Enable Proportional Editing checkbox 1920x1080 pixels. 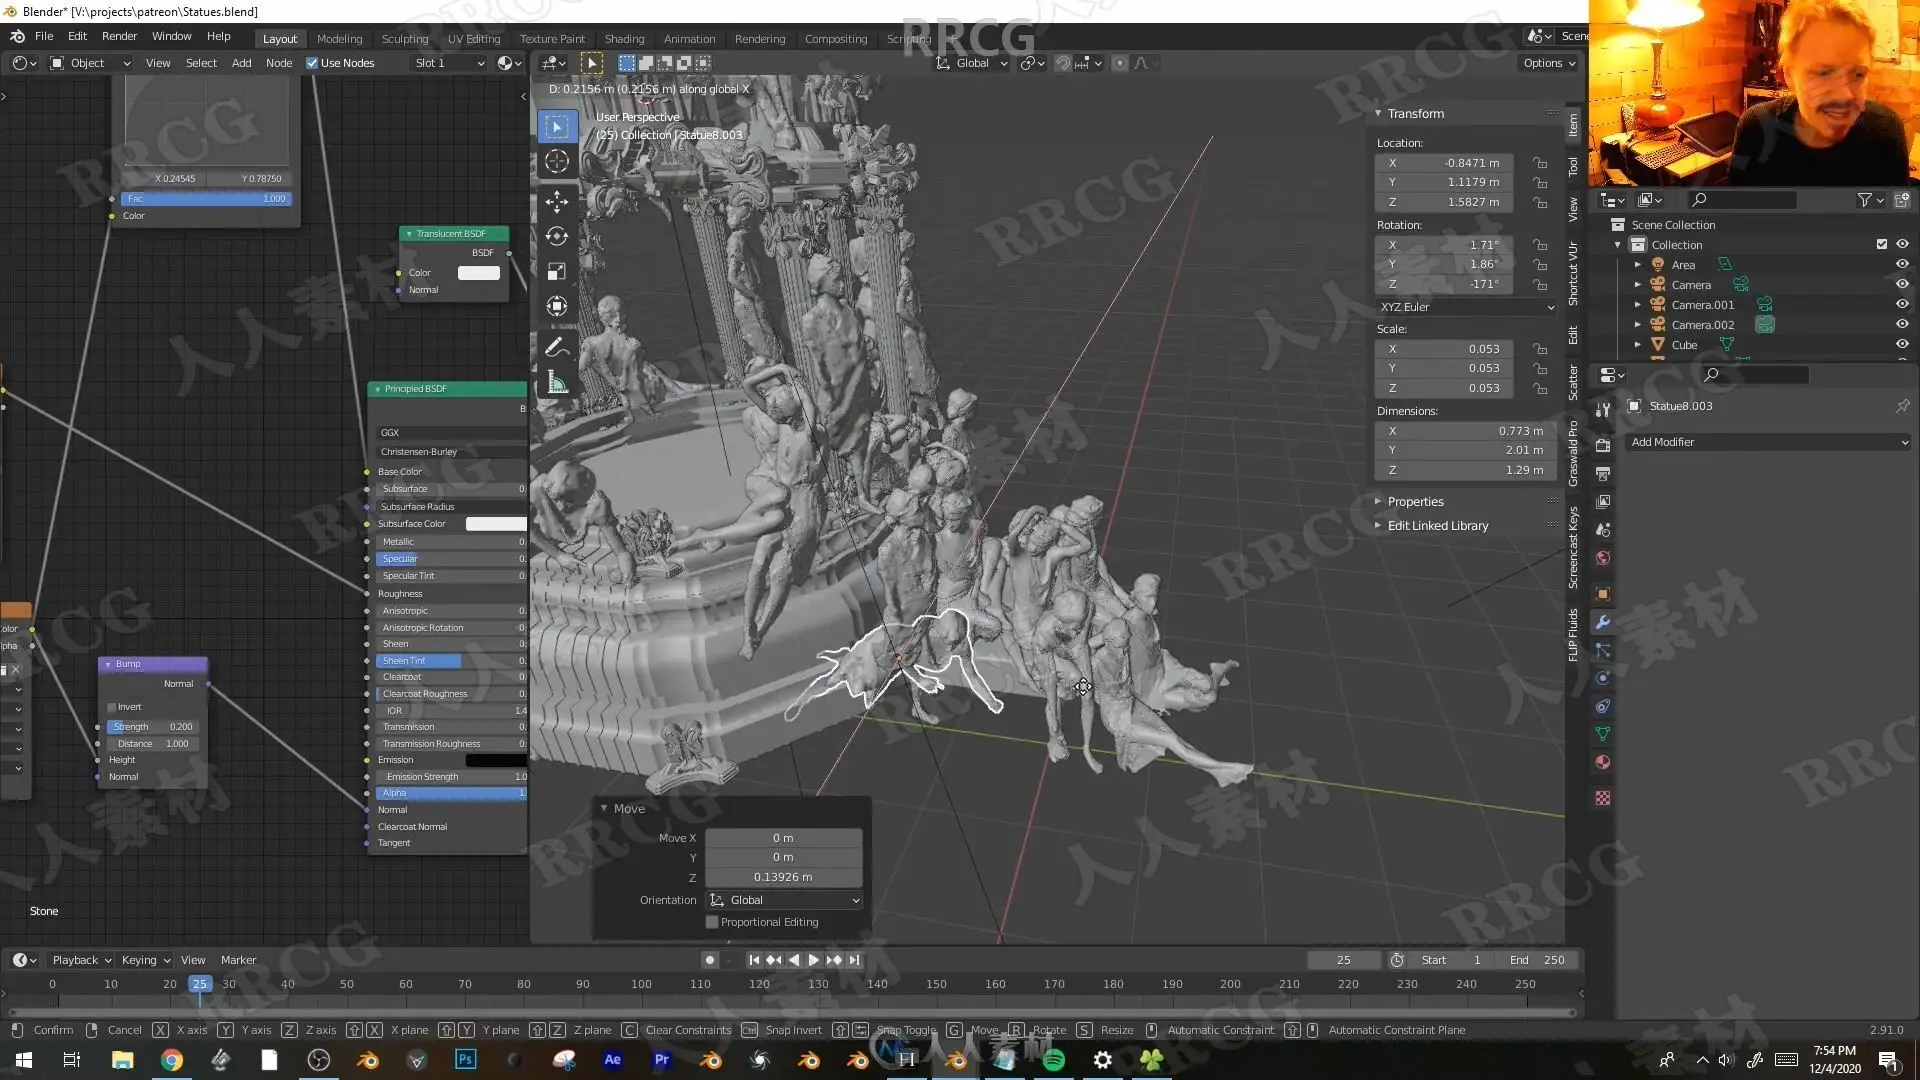pyautogui.click(x=712, y=922)
